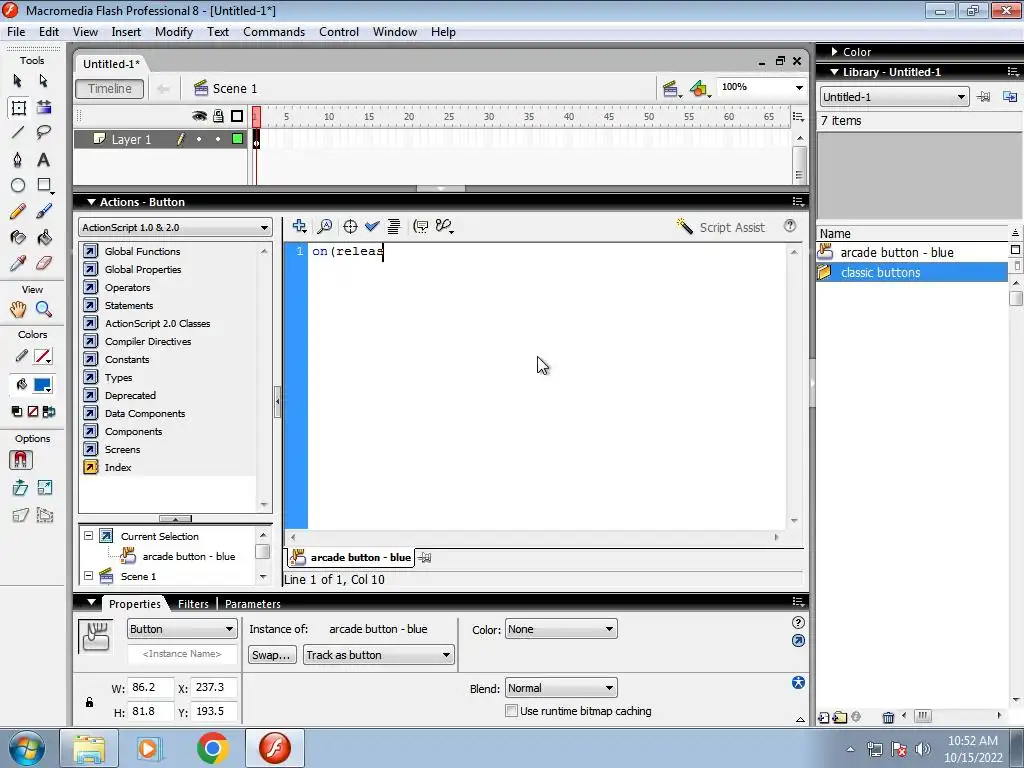
Task: Show code hint icon in Actions toolbar
Action: click(421, 227)
